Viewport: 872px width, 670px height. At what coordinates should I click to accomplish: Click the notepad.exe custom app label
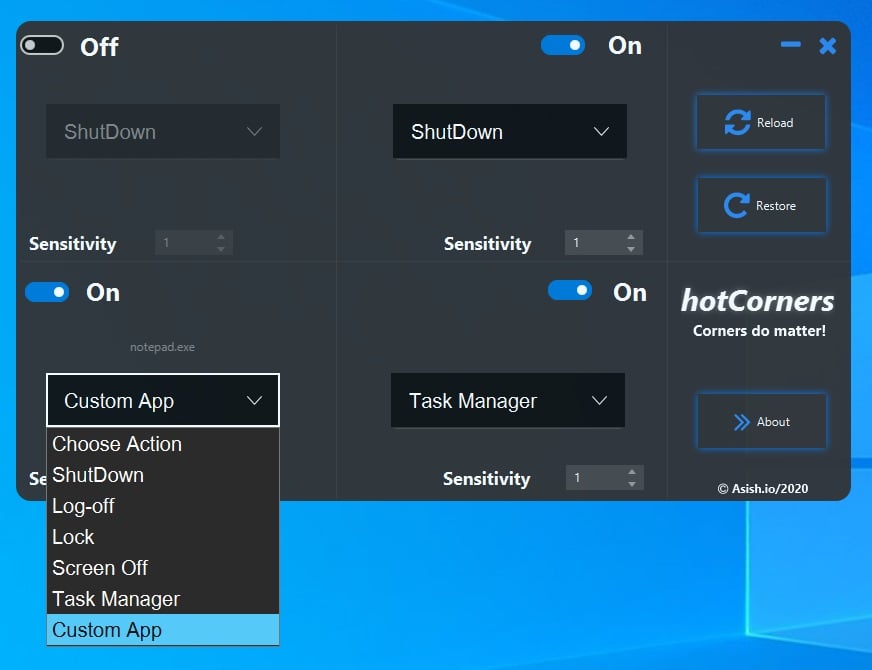coord(162,347)
